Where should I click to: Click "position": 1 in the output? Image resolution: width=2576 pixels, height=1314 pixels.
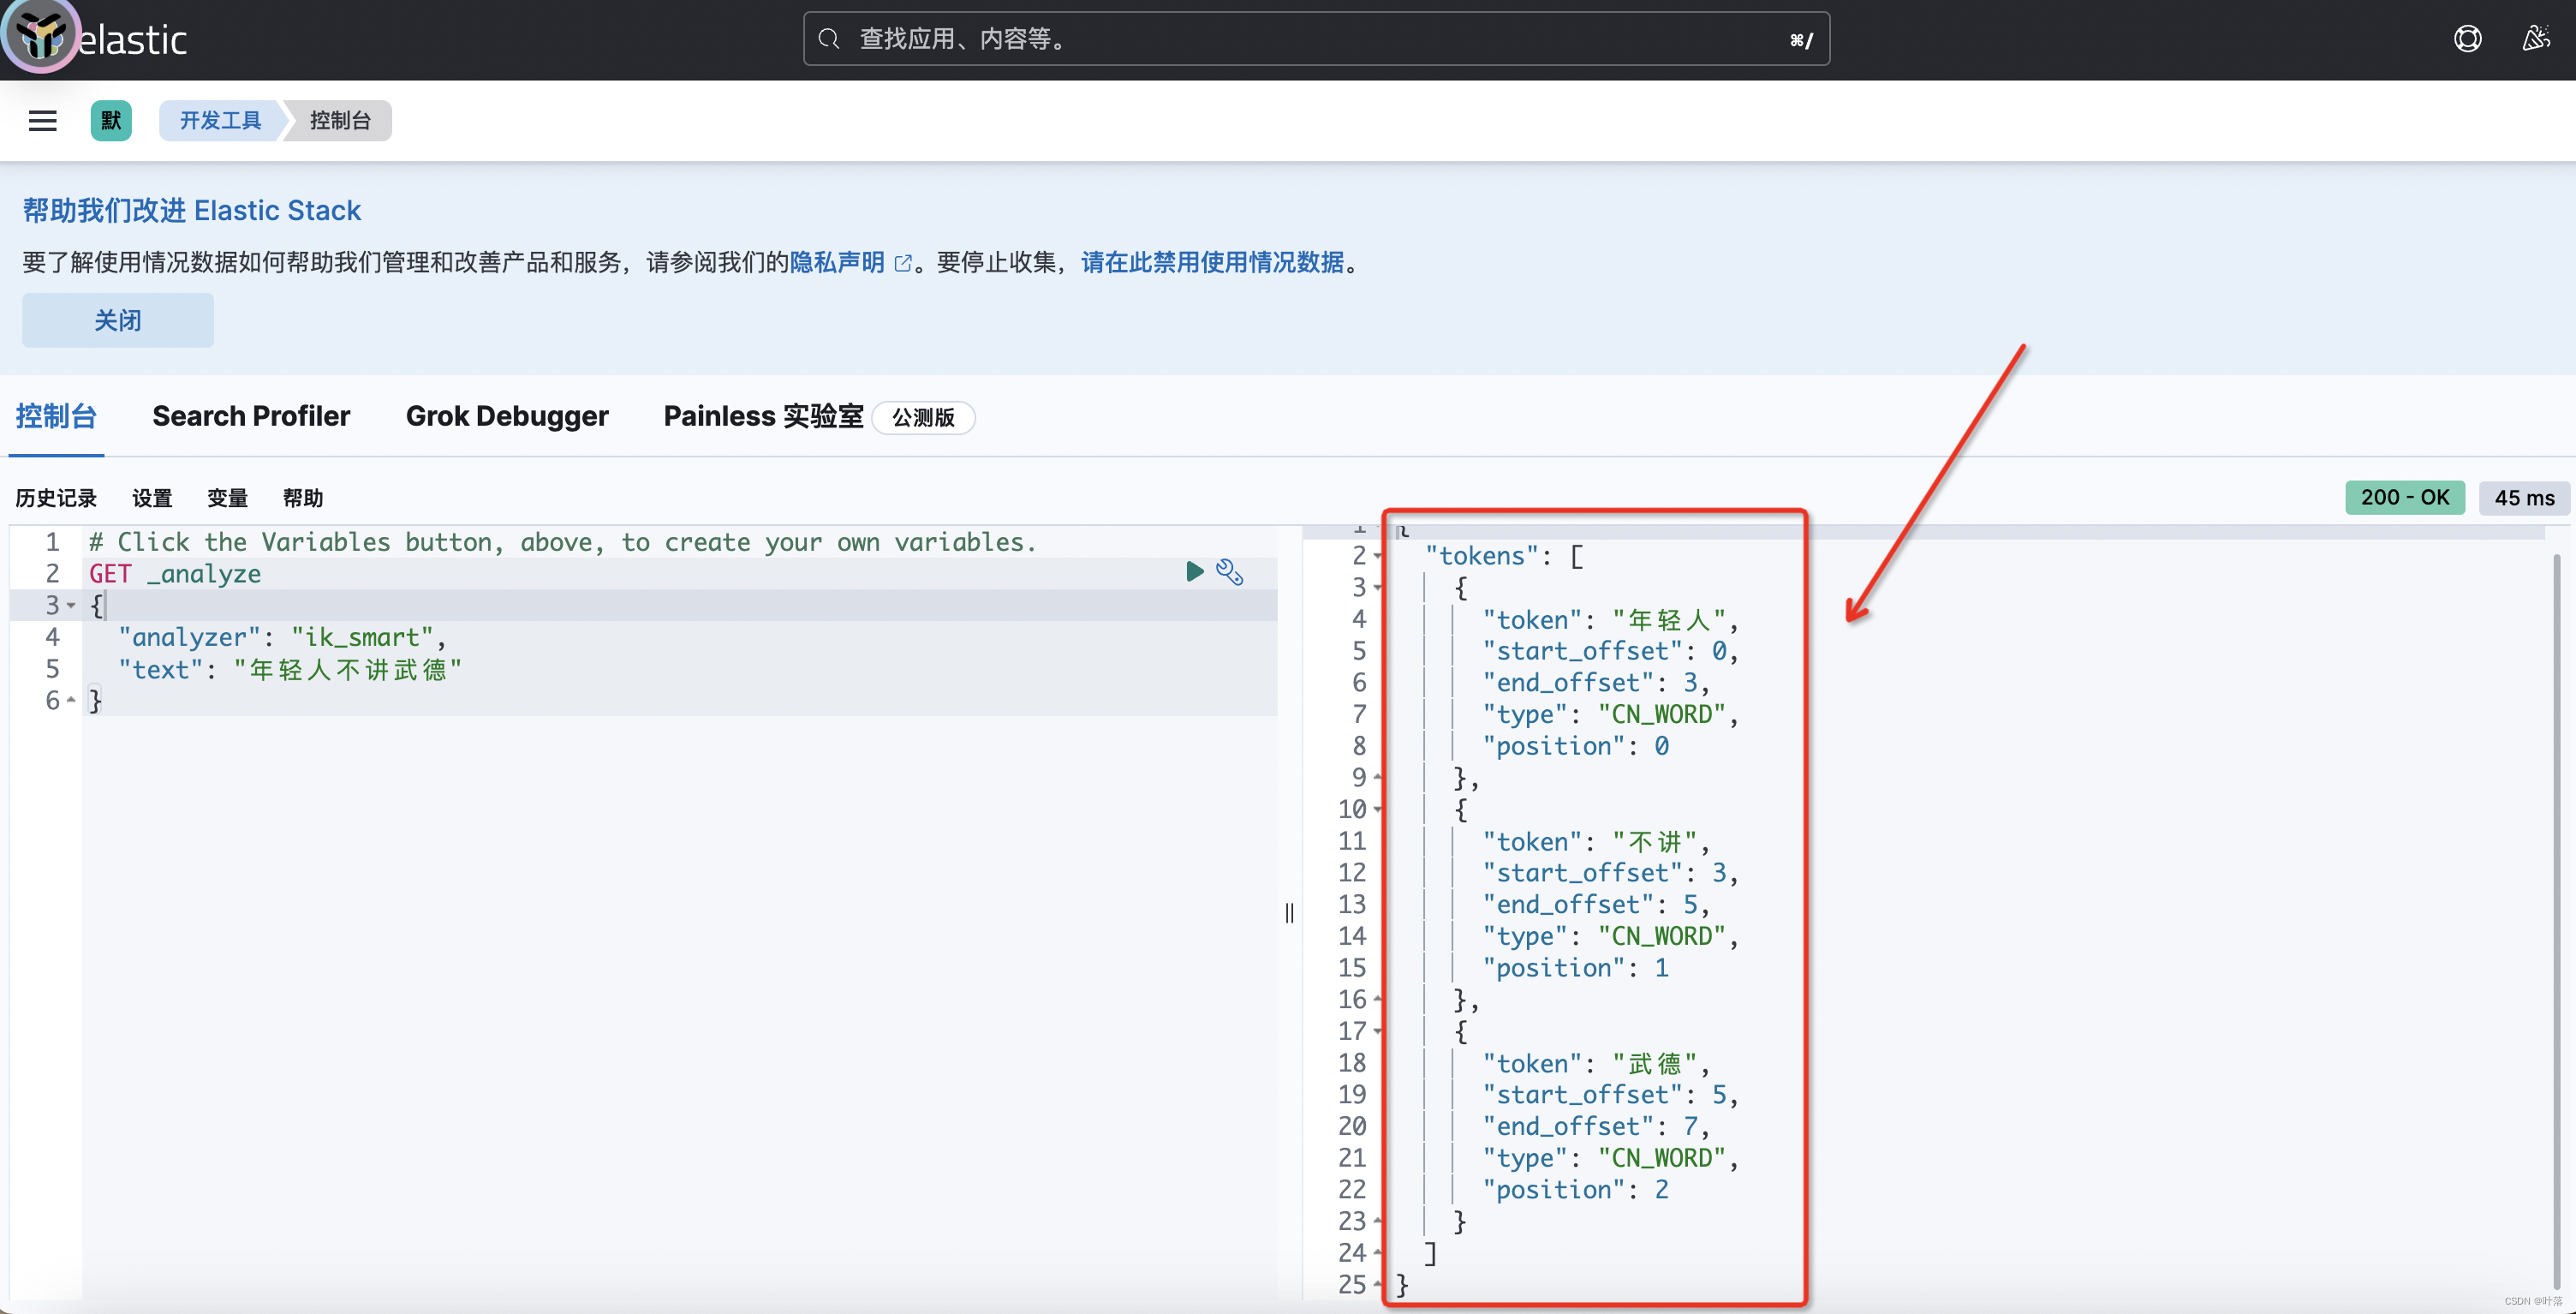pyautogui.click(x=1575, y=968)
